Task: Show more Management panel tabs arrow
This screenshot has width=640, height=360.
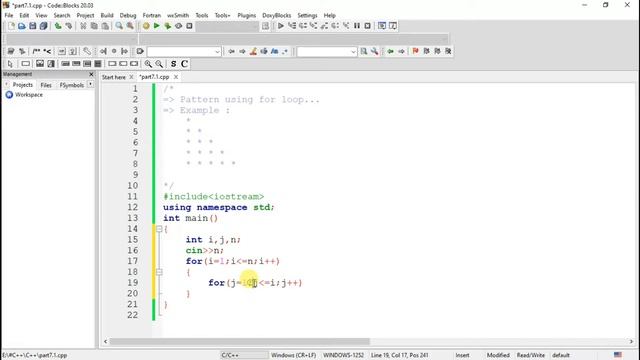Action: tap(90, 84)
